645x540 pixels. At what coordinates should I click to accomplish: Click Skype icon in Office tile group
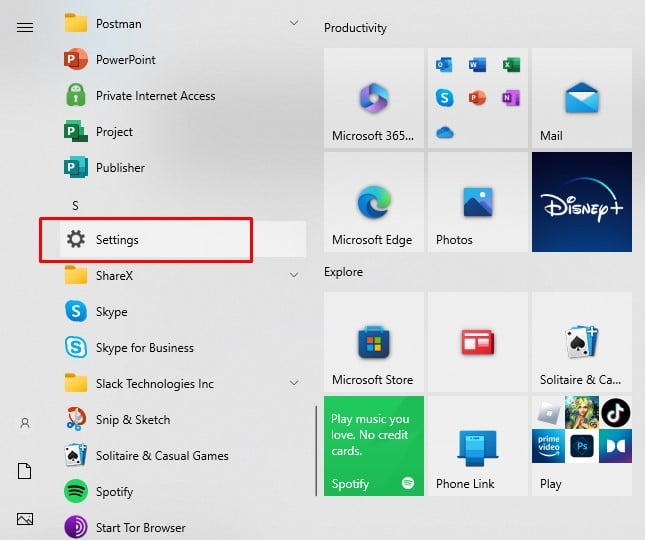pos(444,98)
